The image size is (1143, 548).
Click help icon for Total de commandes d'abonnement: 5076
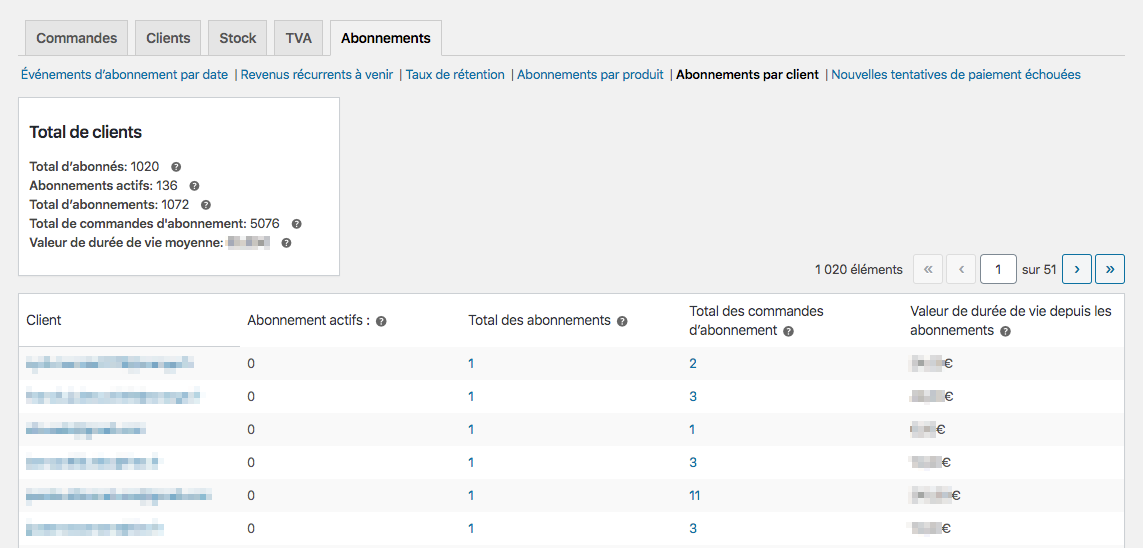tap(296, 224)
